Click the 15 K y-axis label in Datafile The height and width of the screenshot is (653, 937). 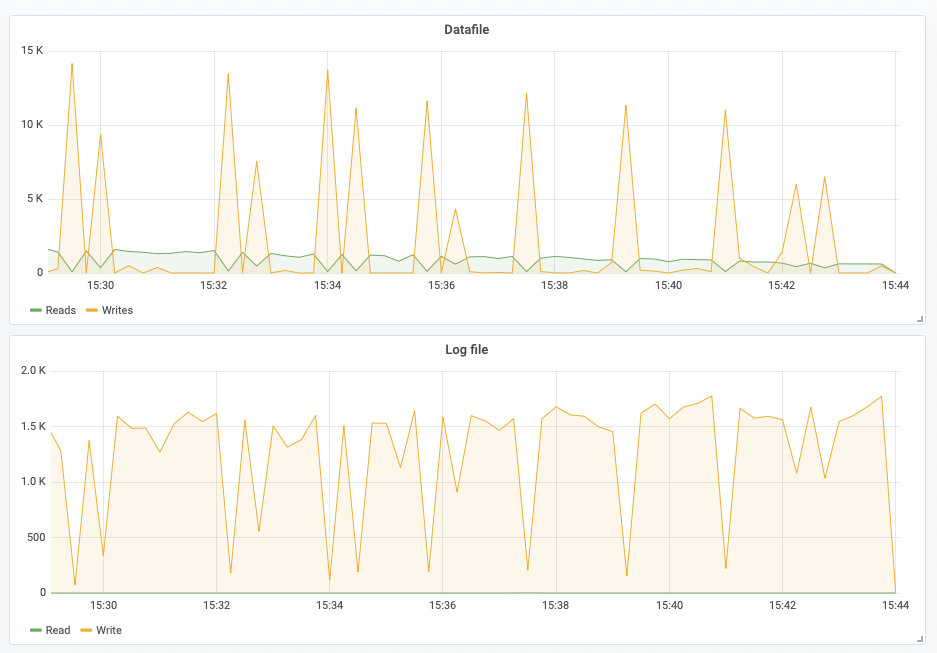point(32,50)
